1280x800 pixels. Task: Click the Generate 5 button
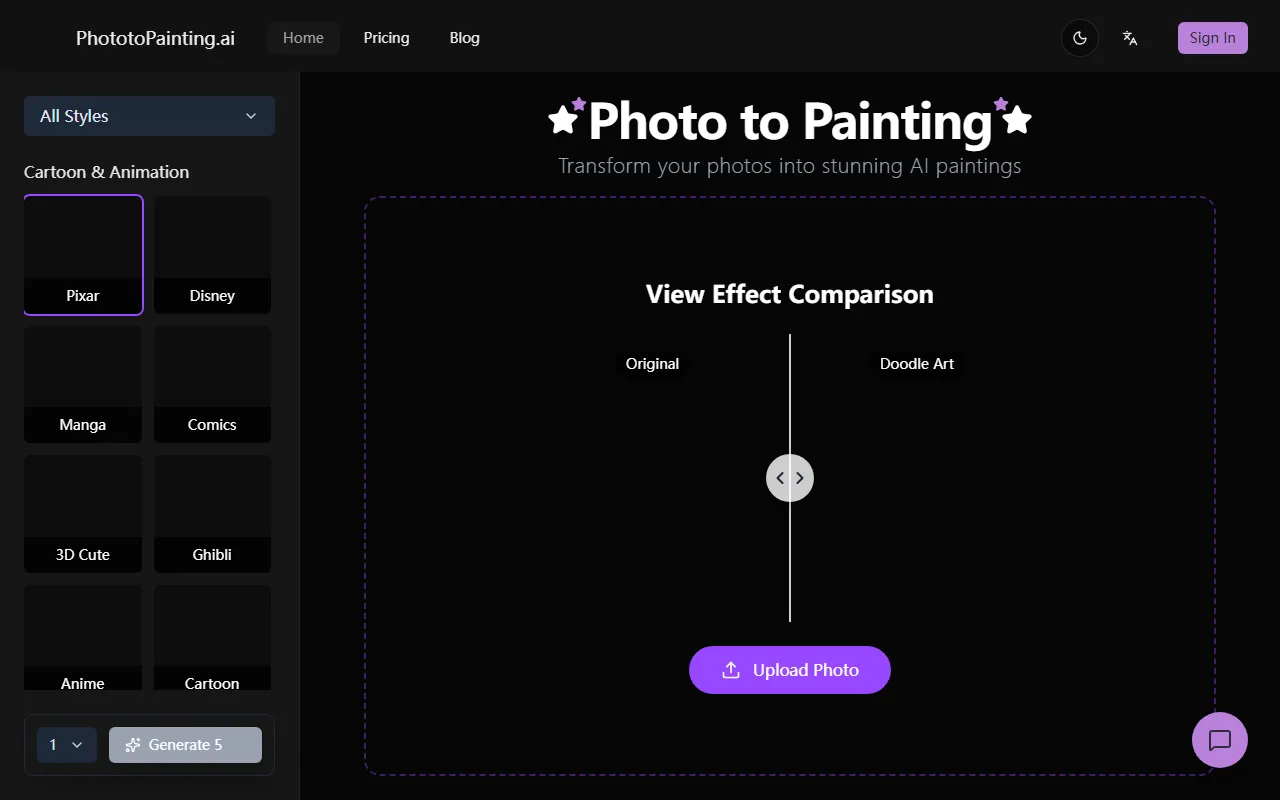[185, 745]
